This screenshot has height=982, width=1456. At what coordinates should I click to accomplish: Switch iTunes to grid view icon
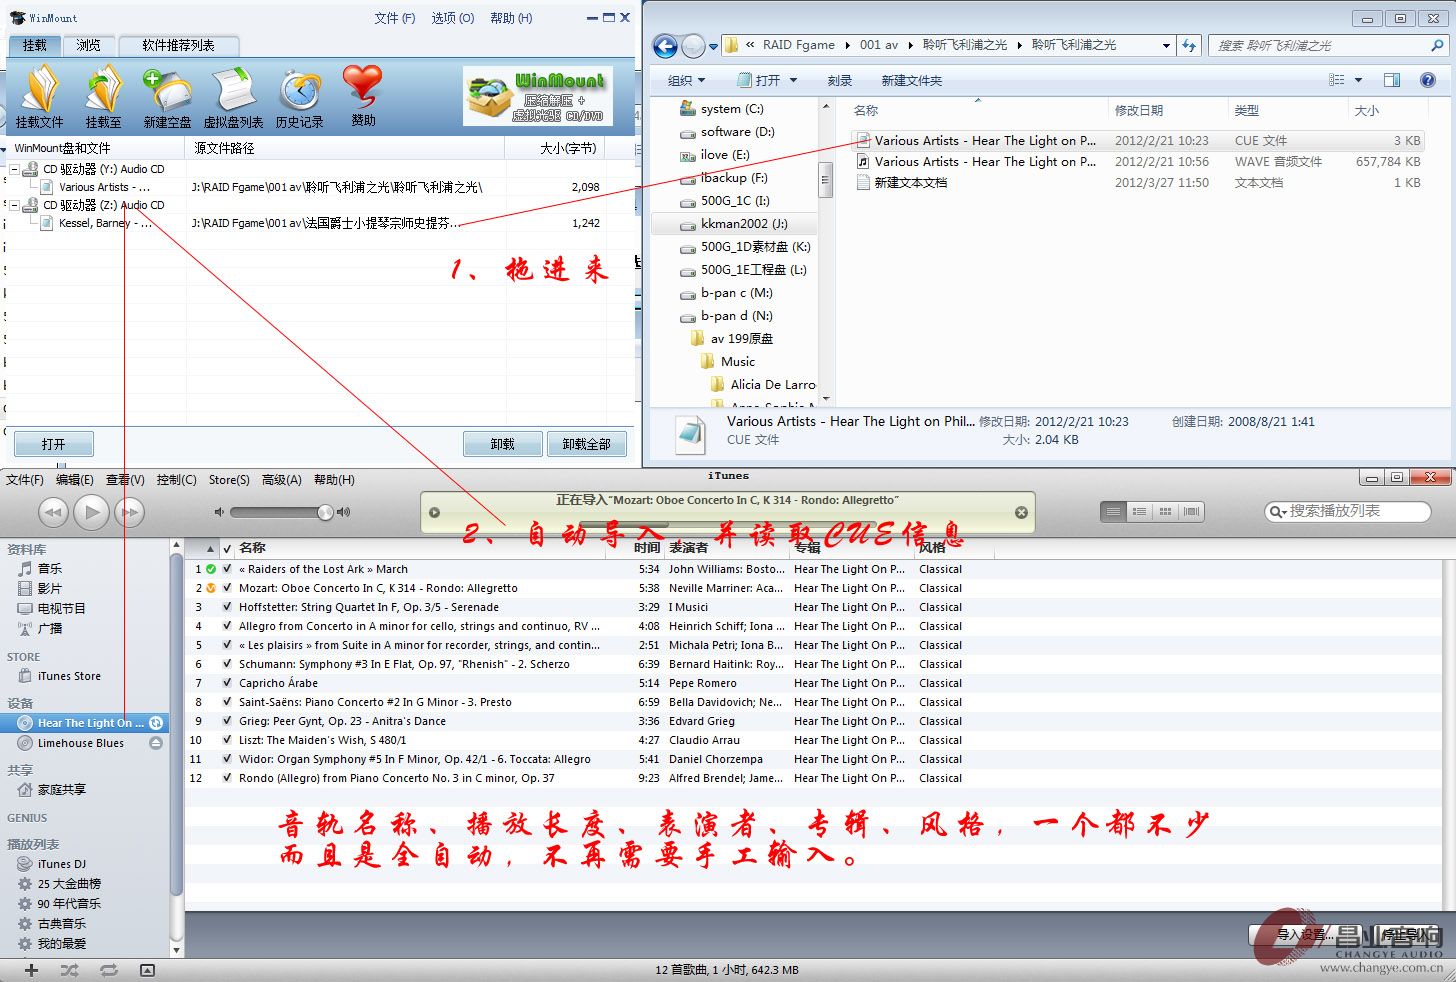(1165, 511)
